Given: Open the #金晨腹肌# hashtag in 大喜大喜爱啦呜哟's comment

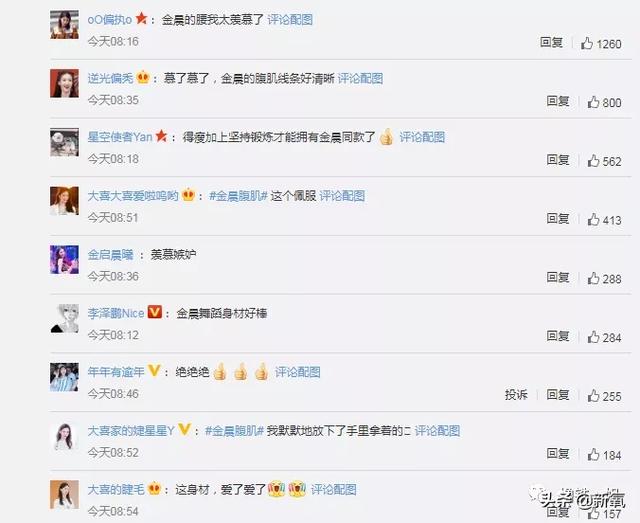Looking at the screenshot, I should point(238,196).
